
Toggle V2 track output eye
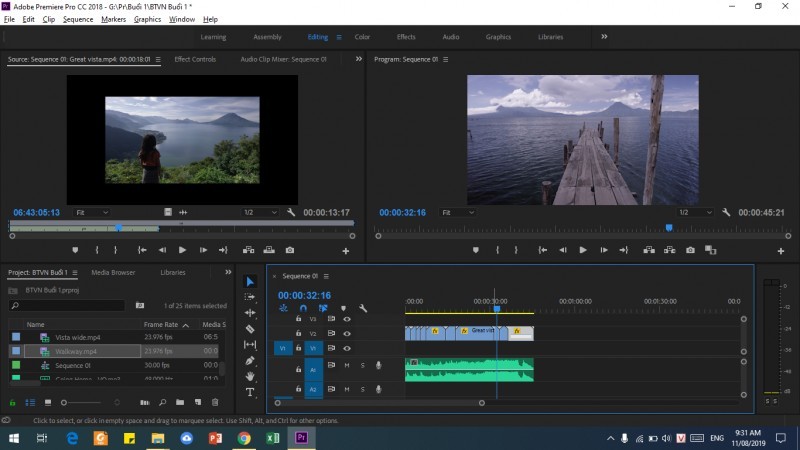(347, 333)
